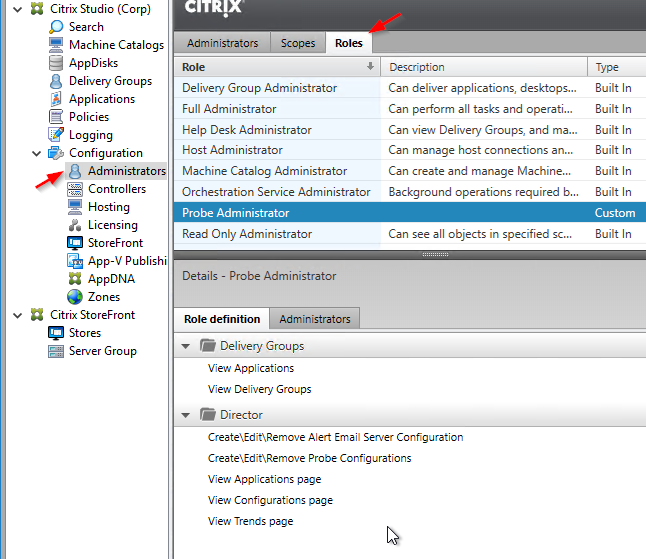Click Create\Edit\Remove Alert Email Server Configuration
Screen dimensions: 646x559
click(x=335, y=437)
